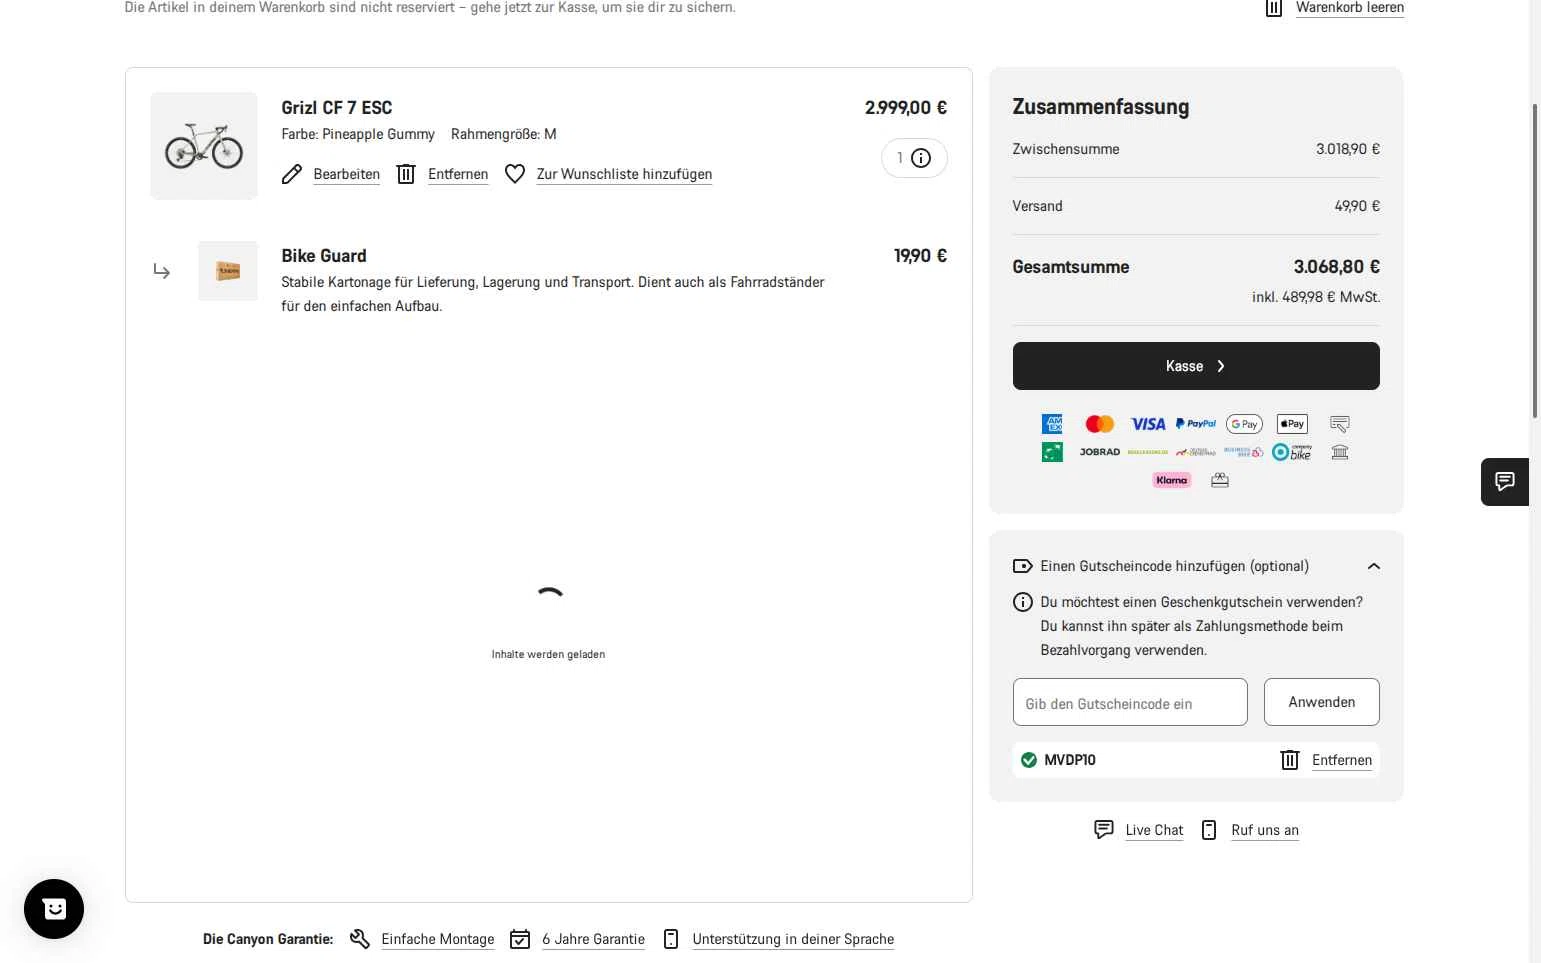Collapse the Gutscheincode section chevron
Viewport: 1541px width, 963px height.
[1374, 566]
